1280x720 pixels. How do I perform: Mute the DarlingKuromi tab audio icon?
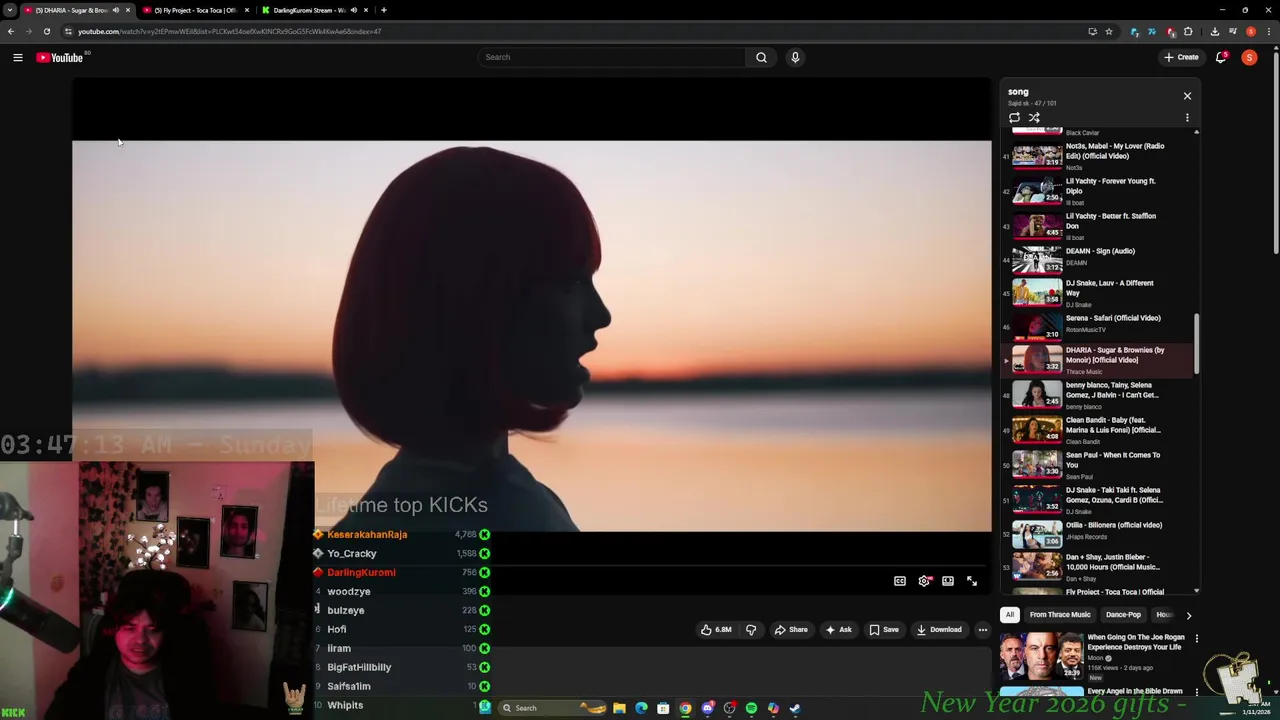tap(353, 10)
